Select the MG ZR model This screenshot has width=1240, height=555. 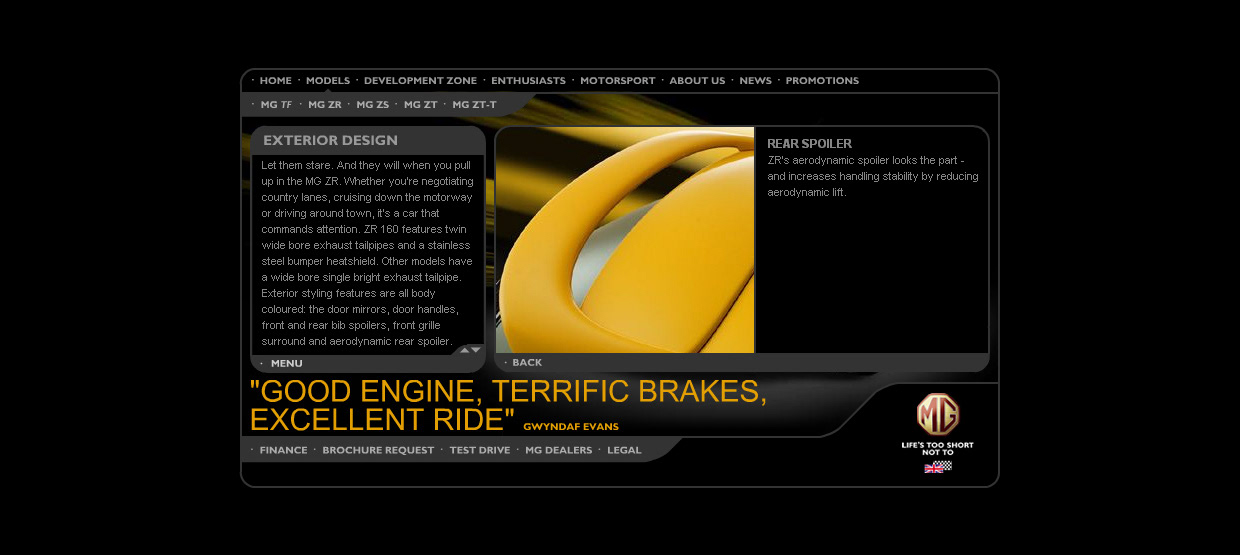point(325,105)
